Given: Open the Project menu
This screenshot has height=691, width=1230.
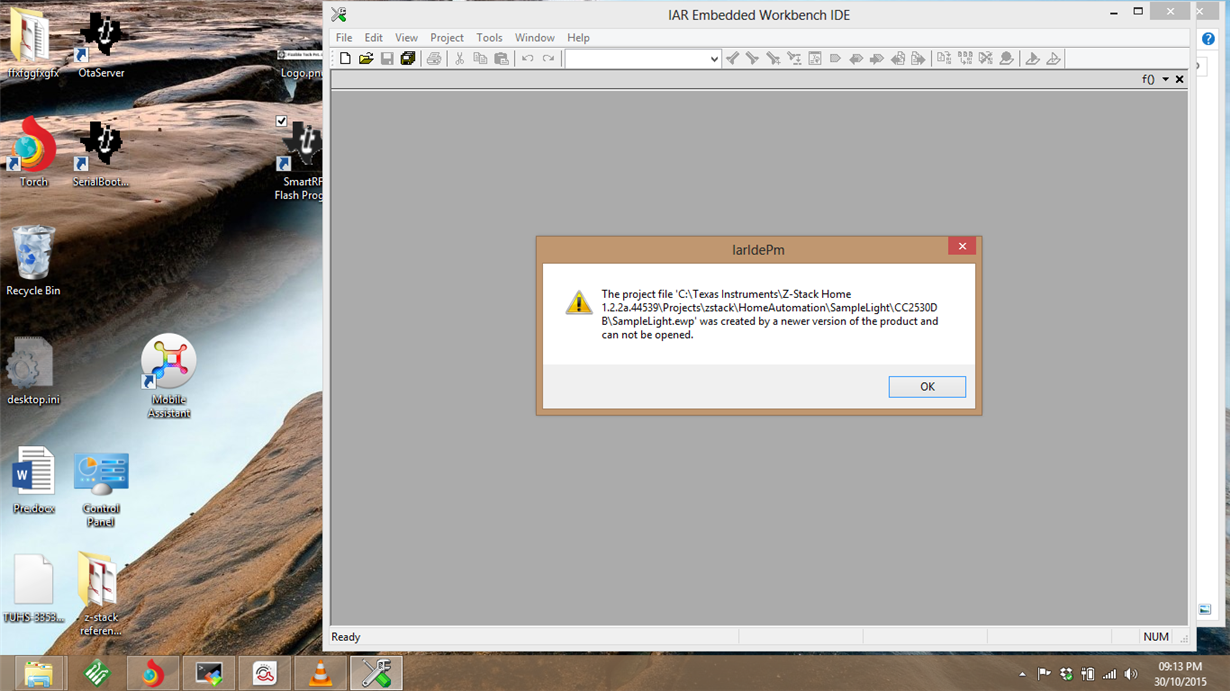Looking at the screenshot, I should pyautogui.click(x=447, y=38).
